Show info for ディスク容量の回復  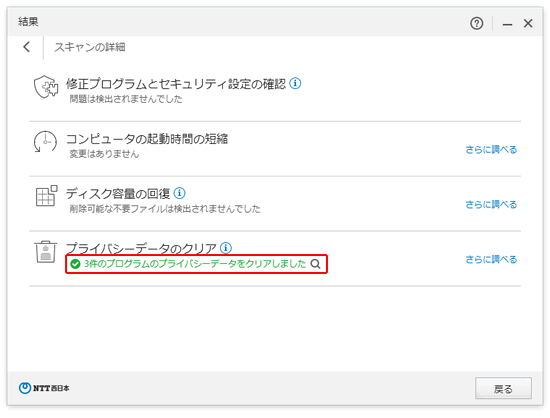pos(180,193)
